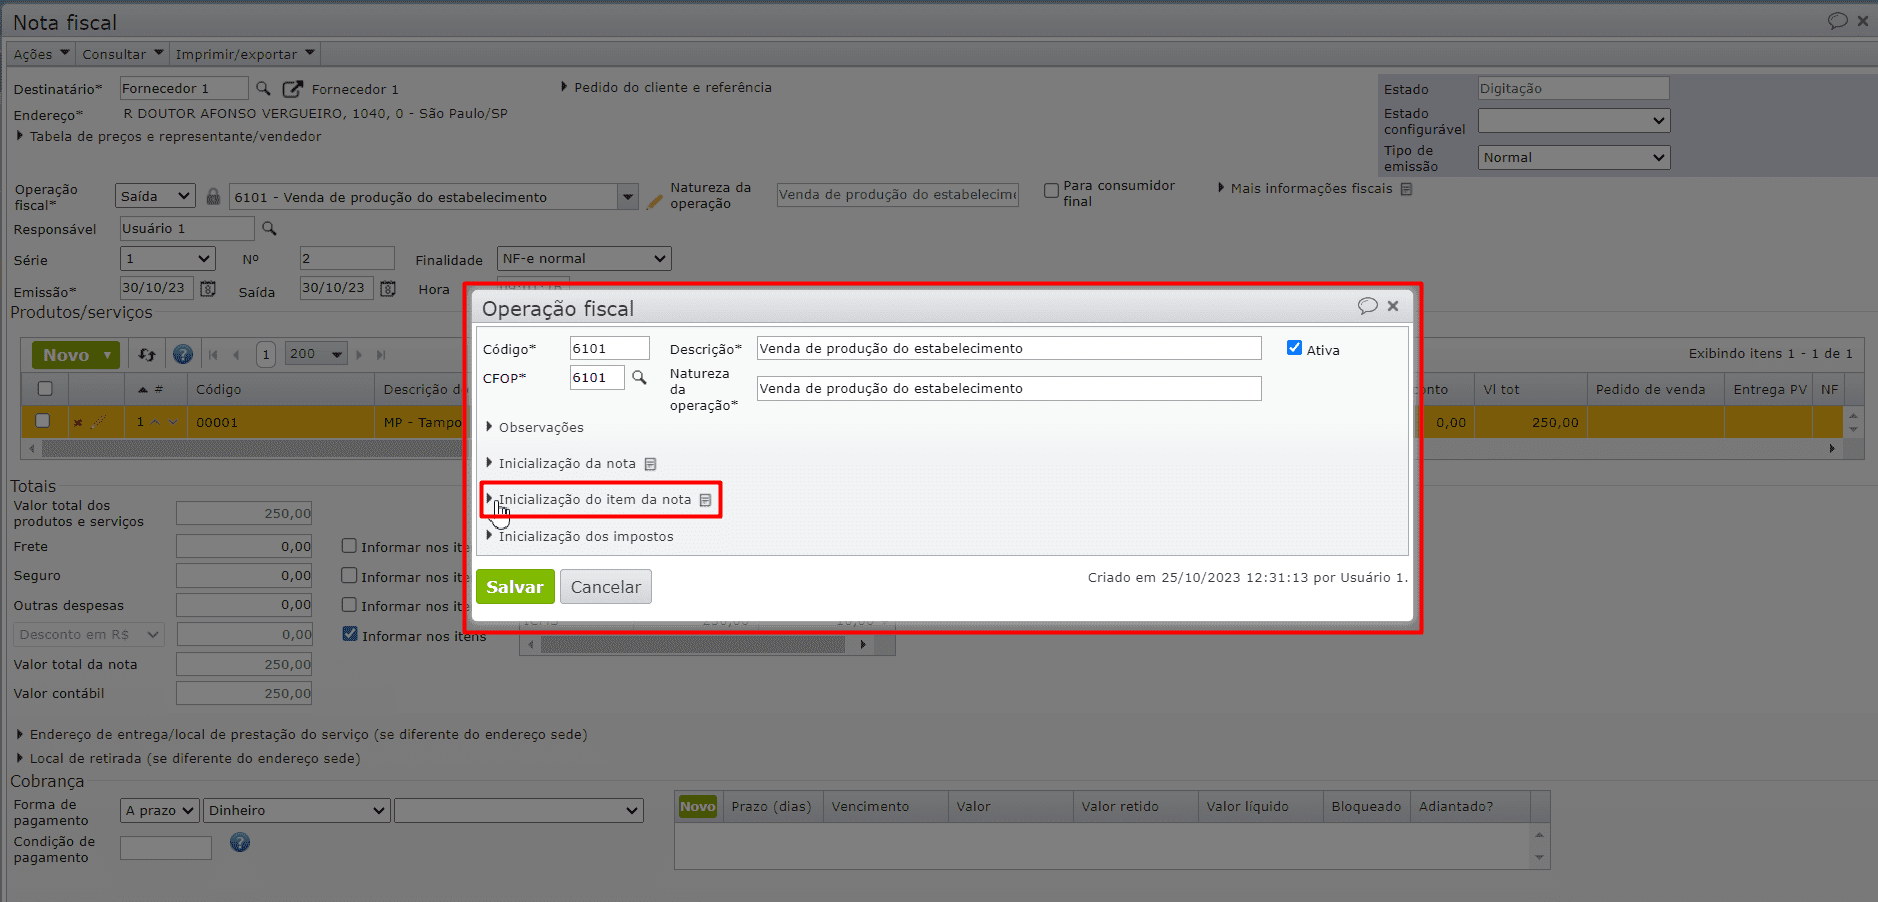This screenshot has height=902, width=1878.
Task: Delete item 00001 using the X icon
Action: (78, 422)
